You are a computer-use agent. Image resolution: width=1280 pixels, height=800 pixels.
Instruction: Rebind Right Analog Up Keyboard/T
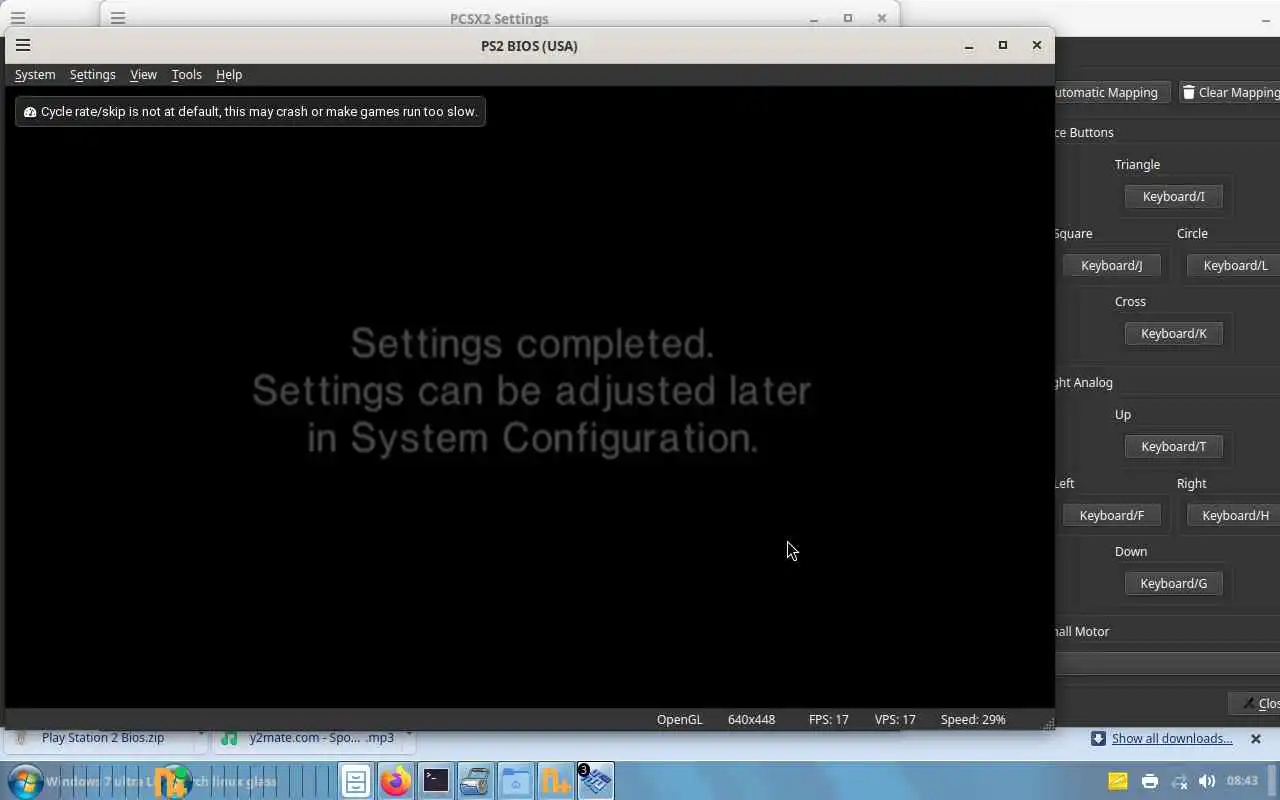[1173, 447]
